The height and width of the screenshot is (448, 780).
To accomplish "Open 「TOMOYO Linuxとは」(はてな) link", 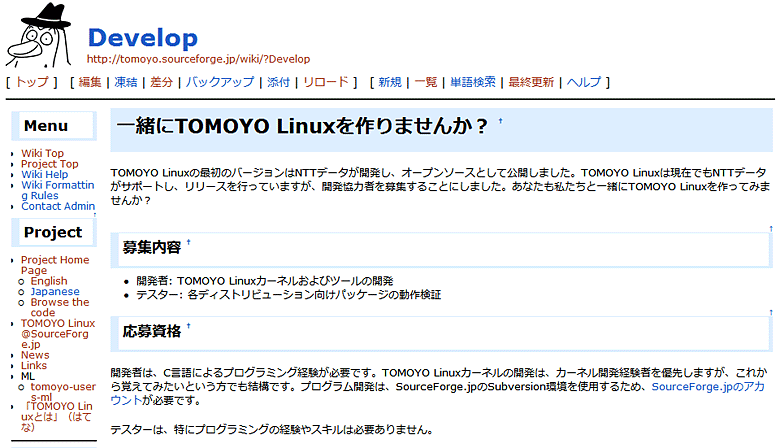I will tap(57, 416).
